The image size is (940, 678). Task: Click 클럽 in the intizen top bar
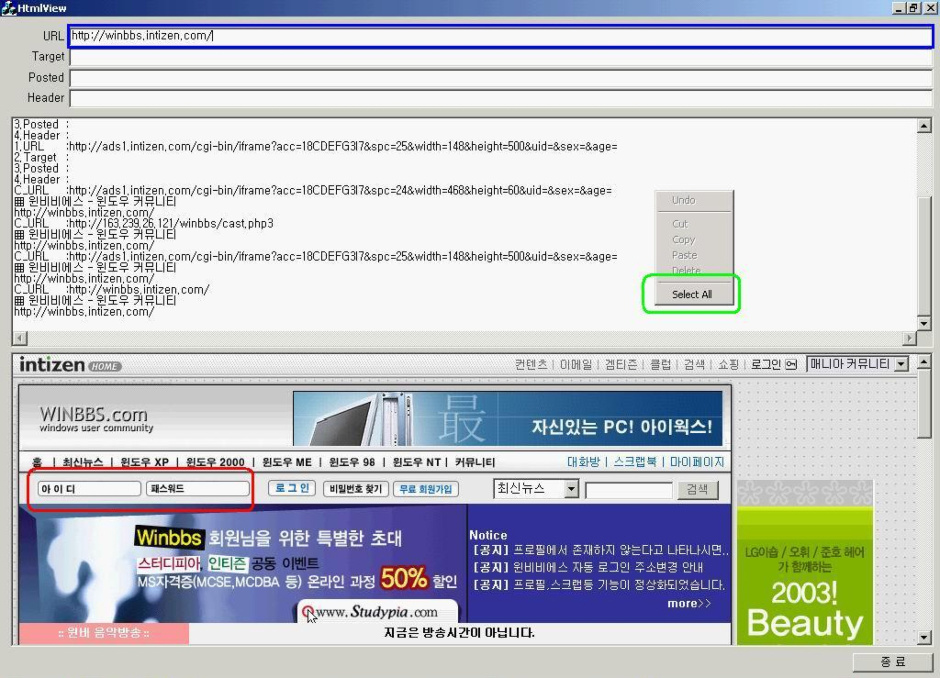tap(661, 364)
